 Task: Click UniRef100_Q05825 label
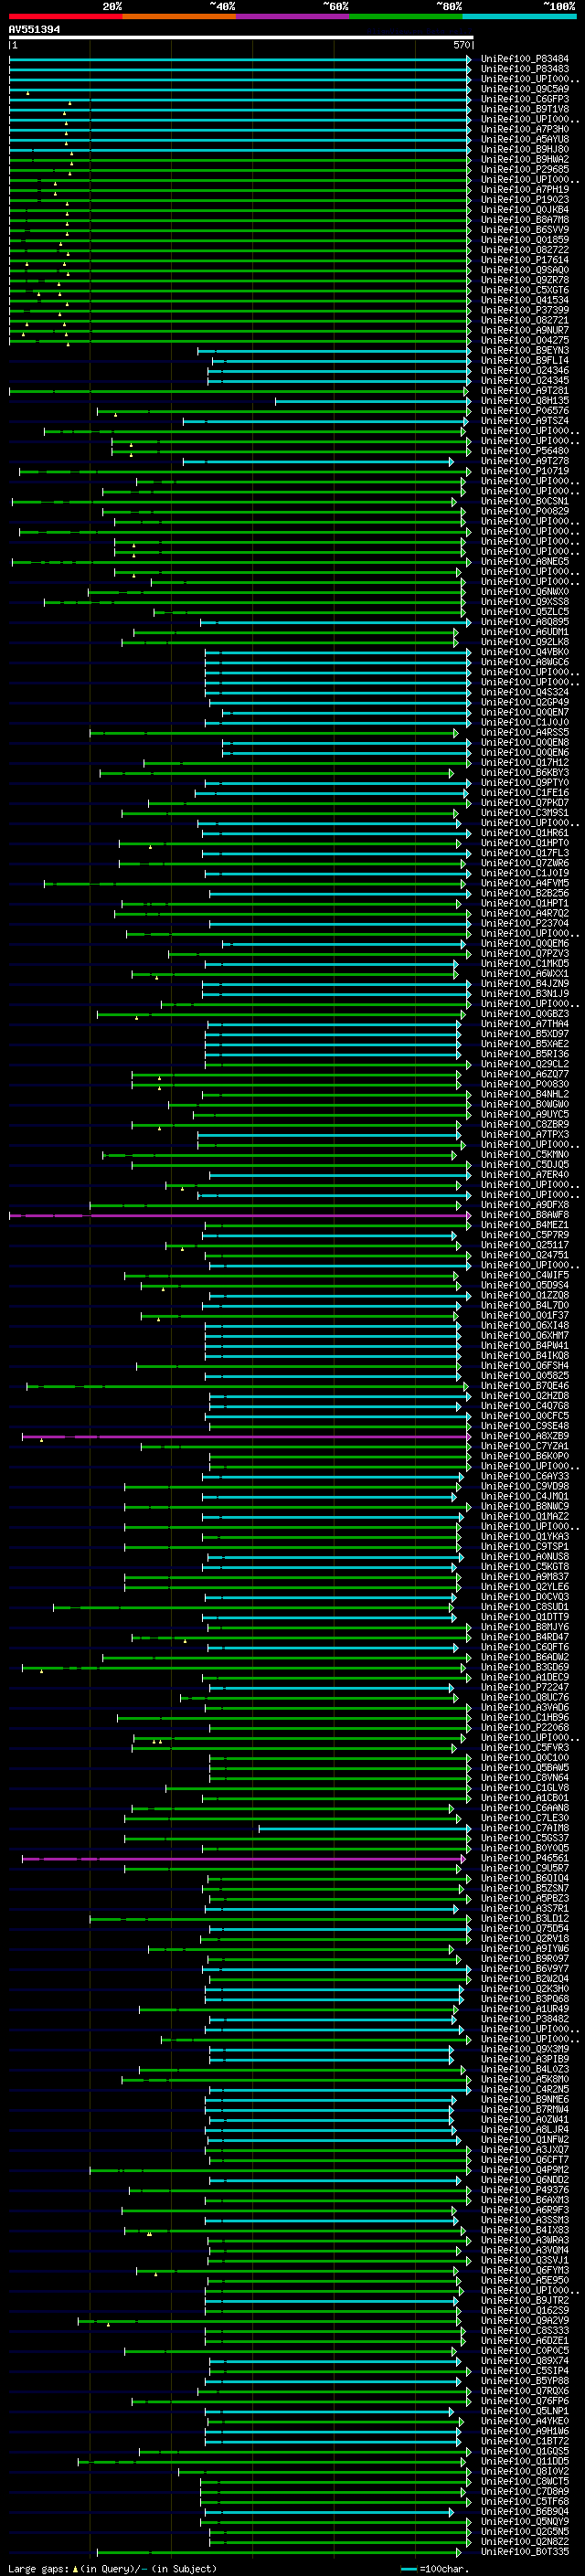point(525,1376)
